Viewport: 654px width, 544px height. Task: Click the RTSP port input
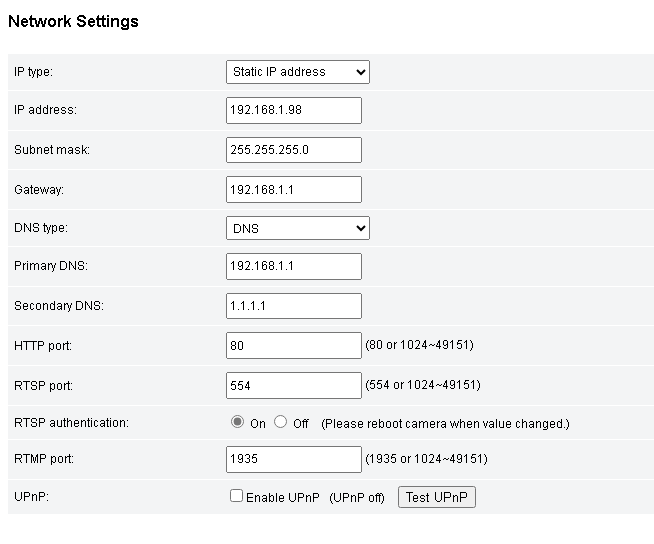(x=294, y=385)
